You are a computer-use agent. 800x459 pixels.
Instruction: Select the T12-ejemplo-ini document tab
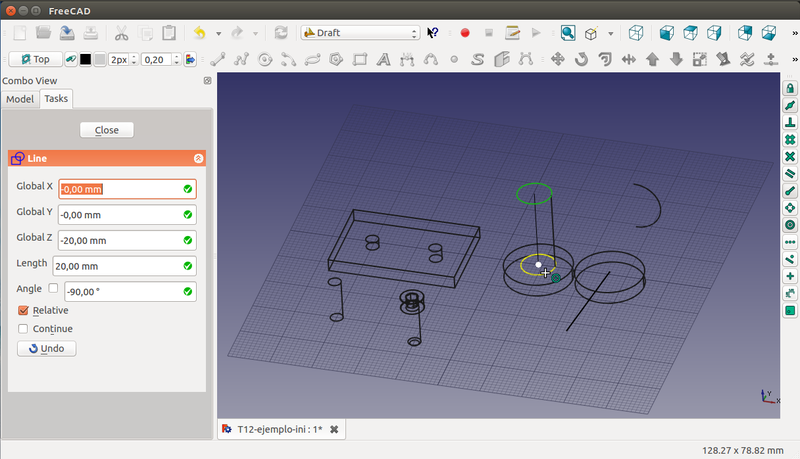pyautogui.click(x=279, y=429)
